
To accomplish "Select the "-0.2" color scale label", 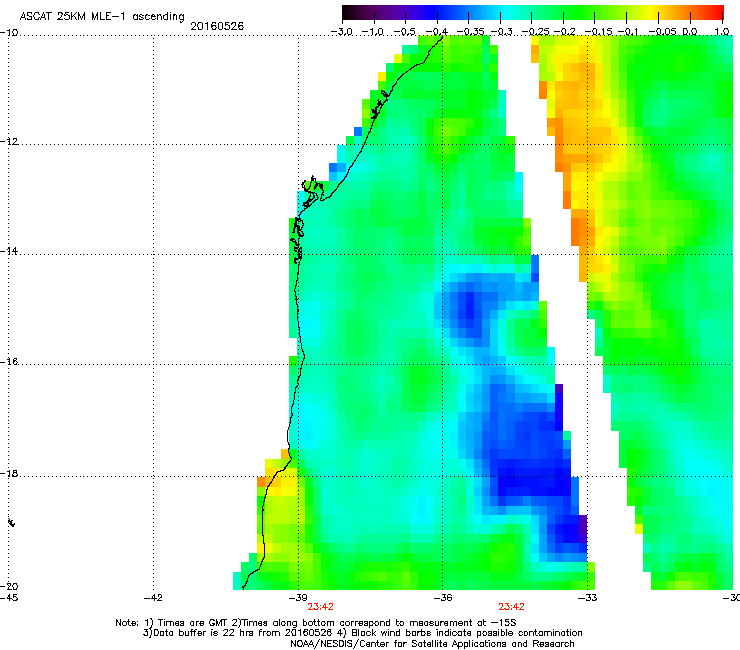I will point(565,32).
